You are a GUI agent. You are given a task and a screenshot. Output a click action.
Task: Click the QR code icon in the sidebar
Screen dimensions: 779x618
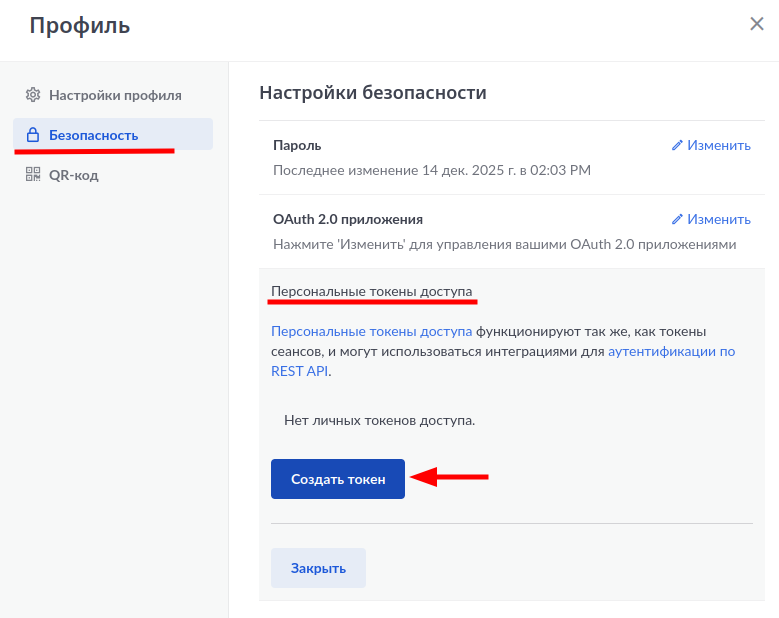(32, 175)
